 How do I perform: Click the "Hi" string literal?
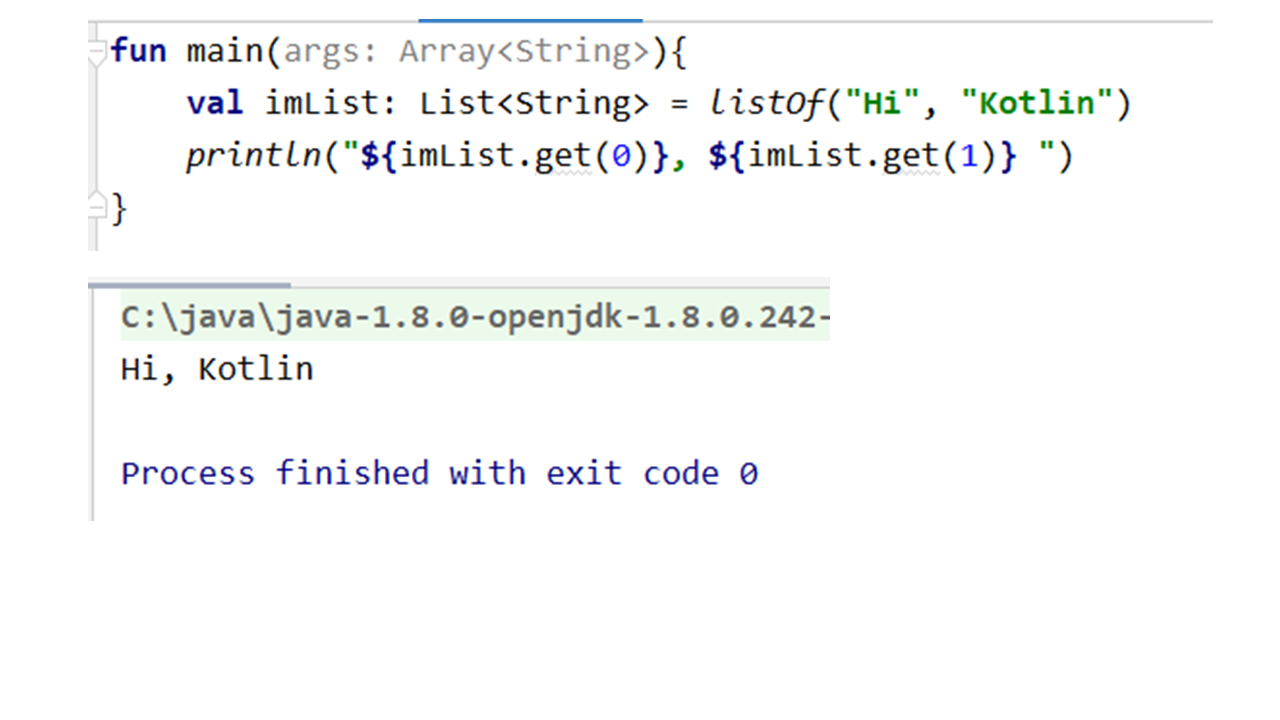[881, 103]
